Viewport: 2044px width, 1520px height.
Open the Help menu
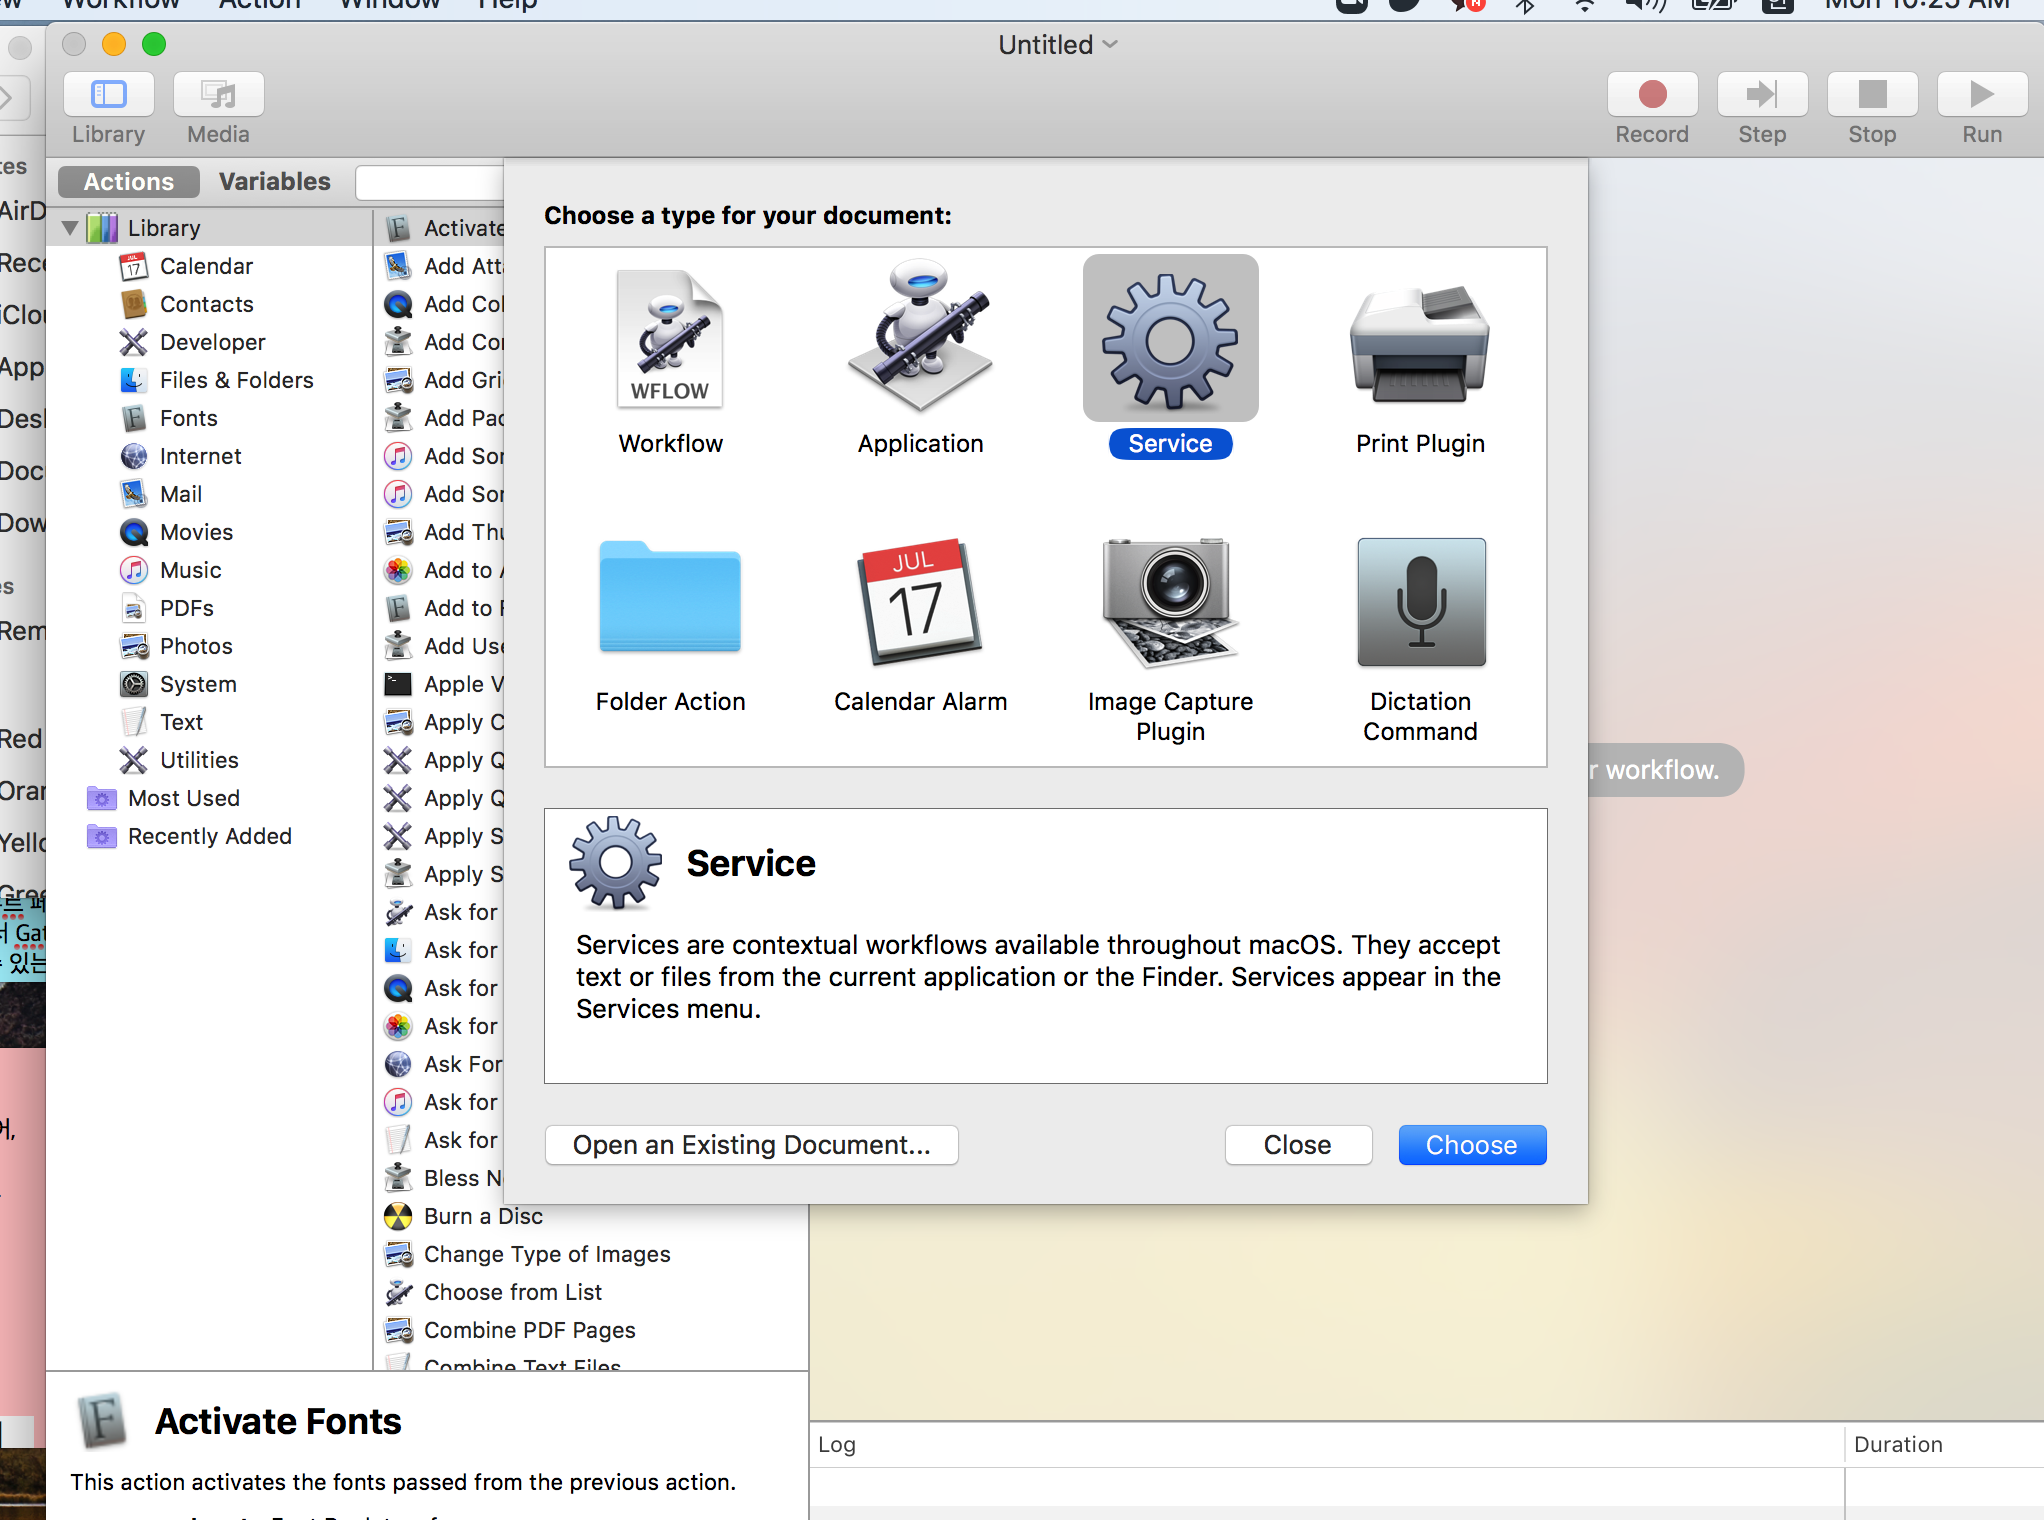click(x=506, y=5)
